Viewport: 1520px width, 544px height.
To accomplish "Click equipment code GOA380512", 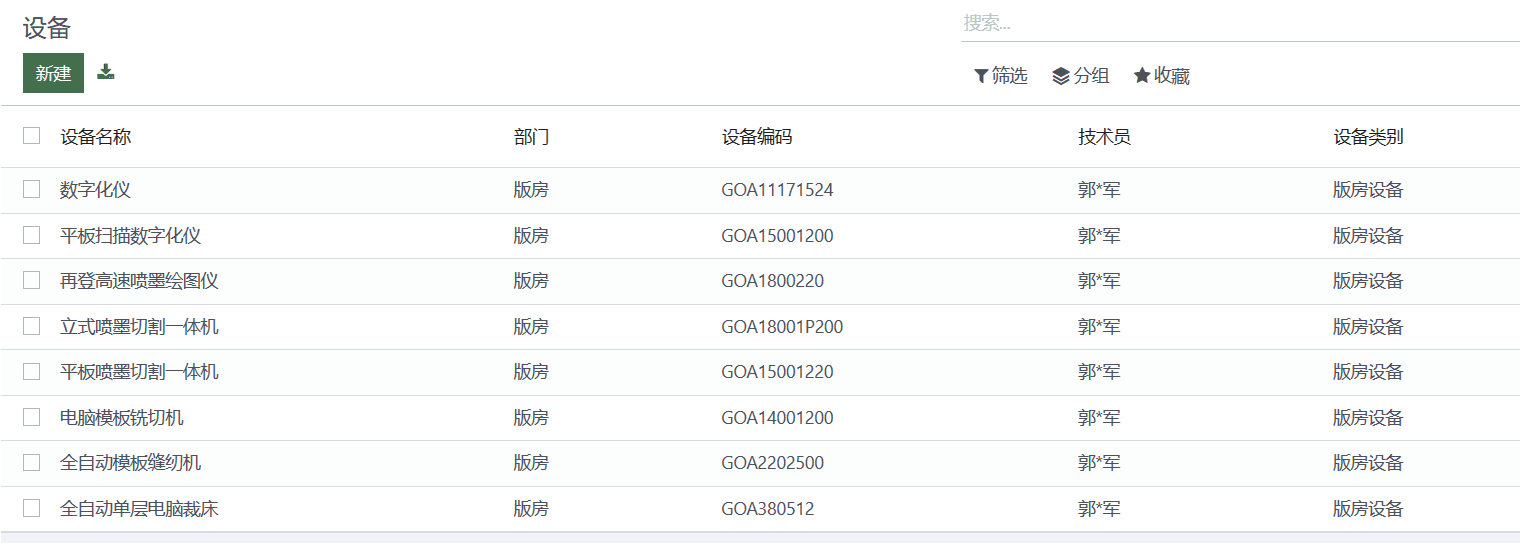I will point(768,509).
